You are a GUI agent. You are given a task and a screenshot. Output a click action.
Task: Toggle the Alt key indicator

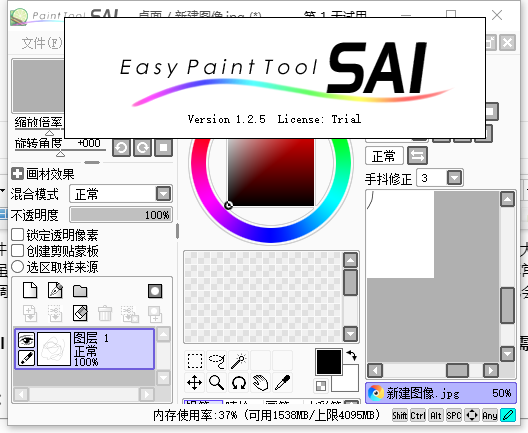pos(436,415)
